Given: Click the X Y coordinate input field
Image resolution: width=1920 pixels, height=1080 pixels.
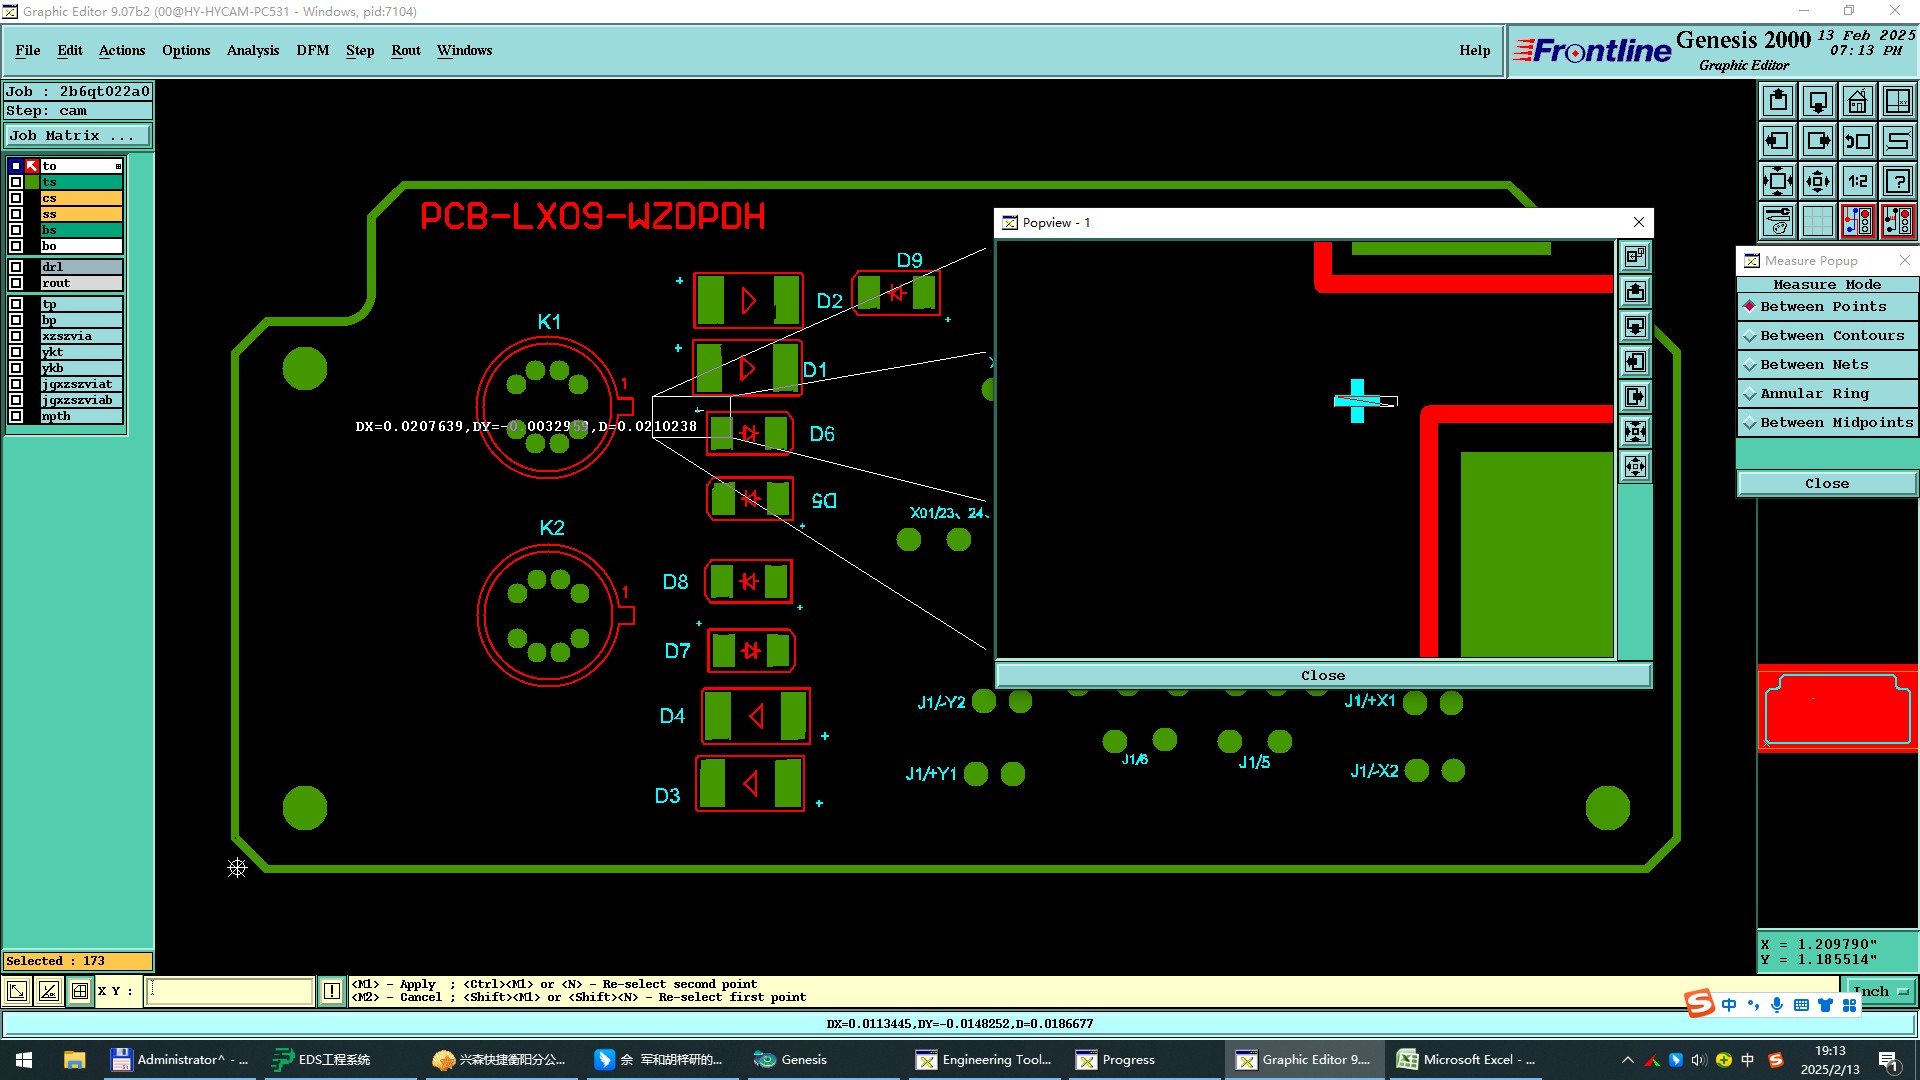Looking at the screenshot, I should point(230,991).
